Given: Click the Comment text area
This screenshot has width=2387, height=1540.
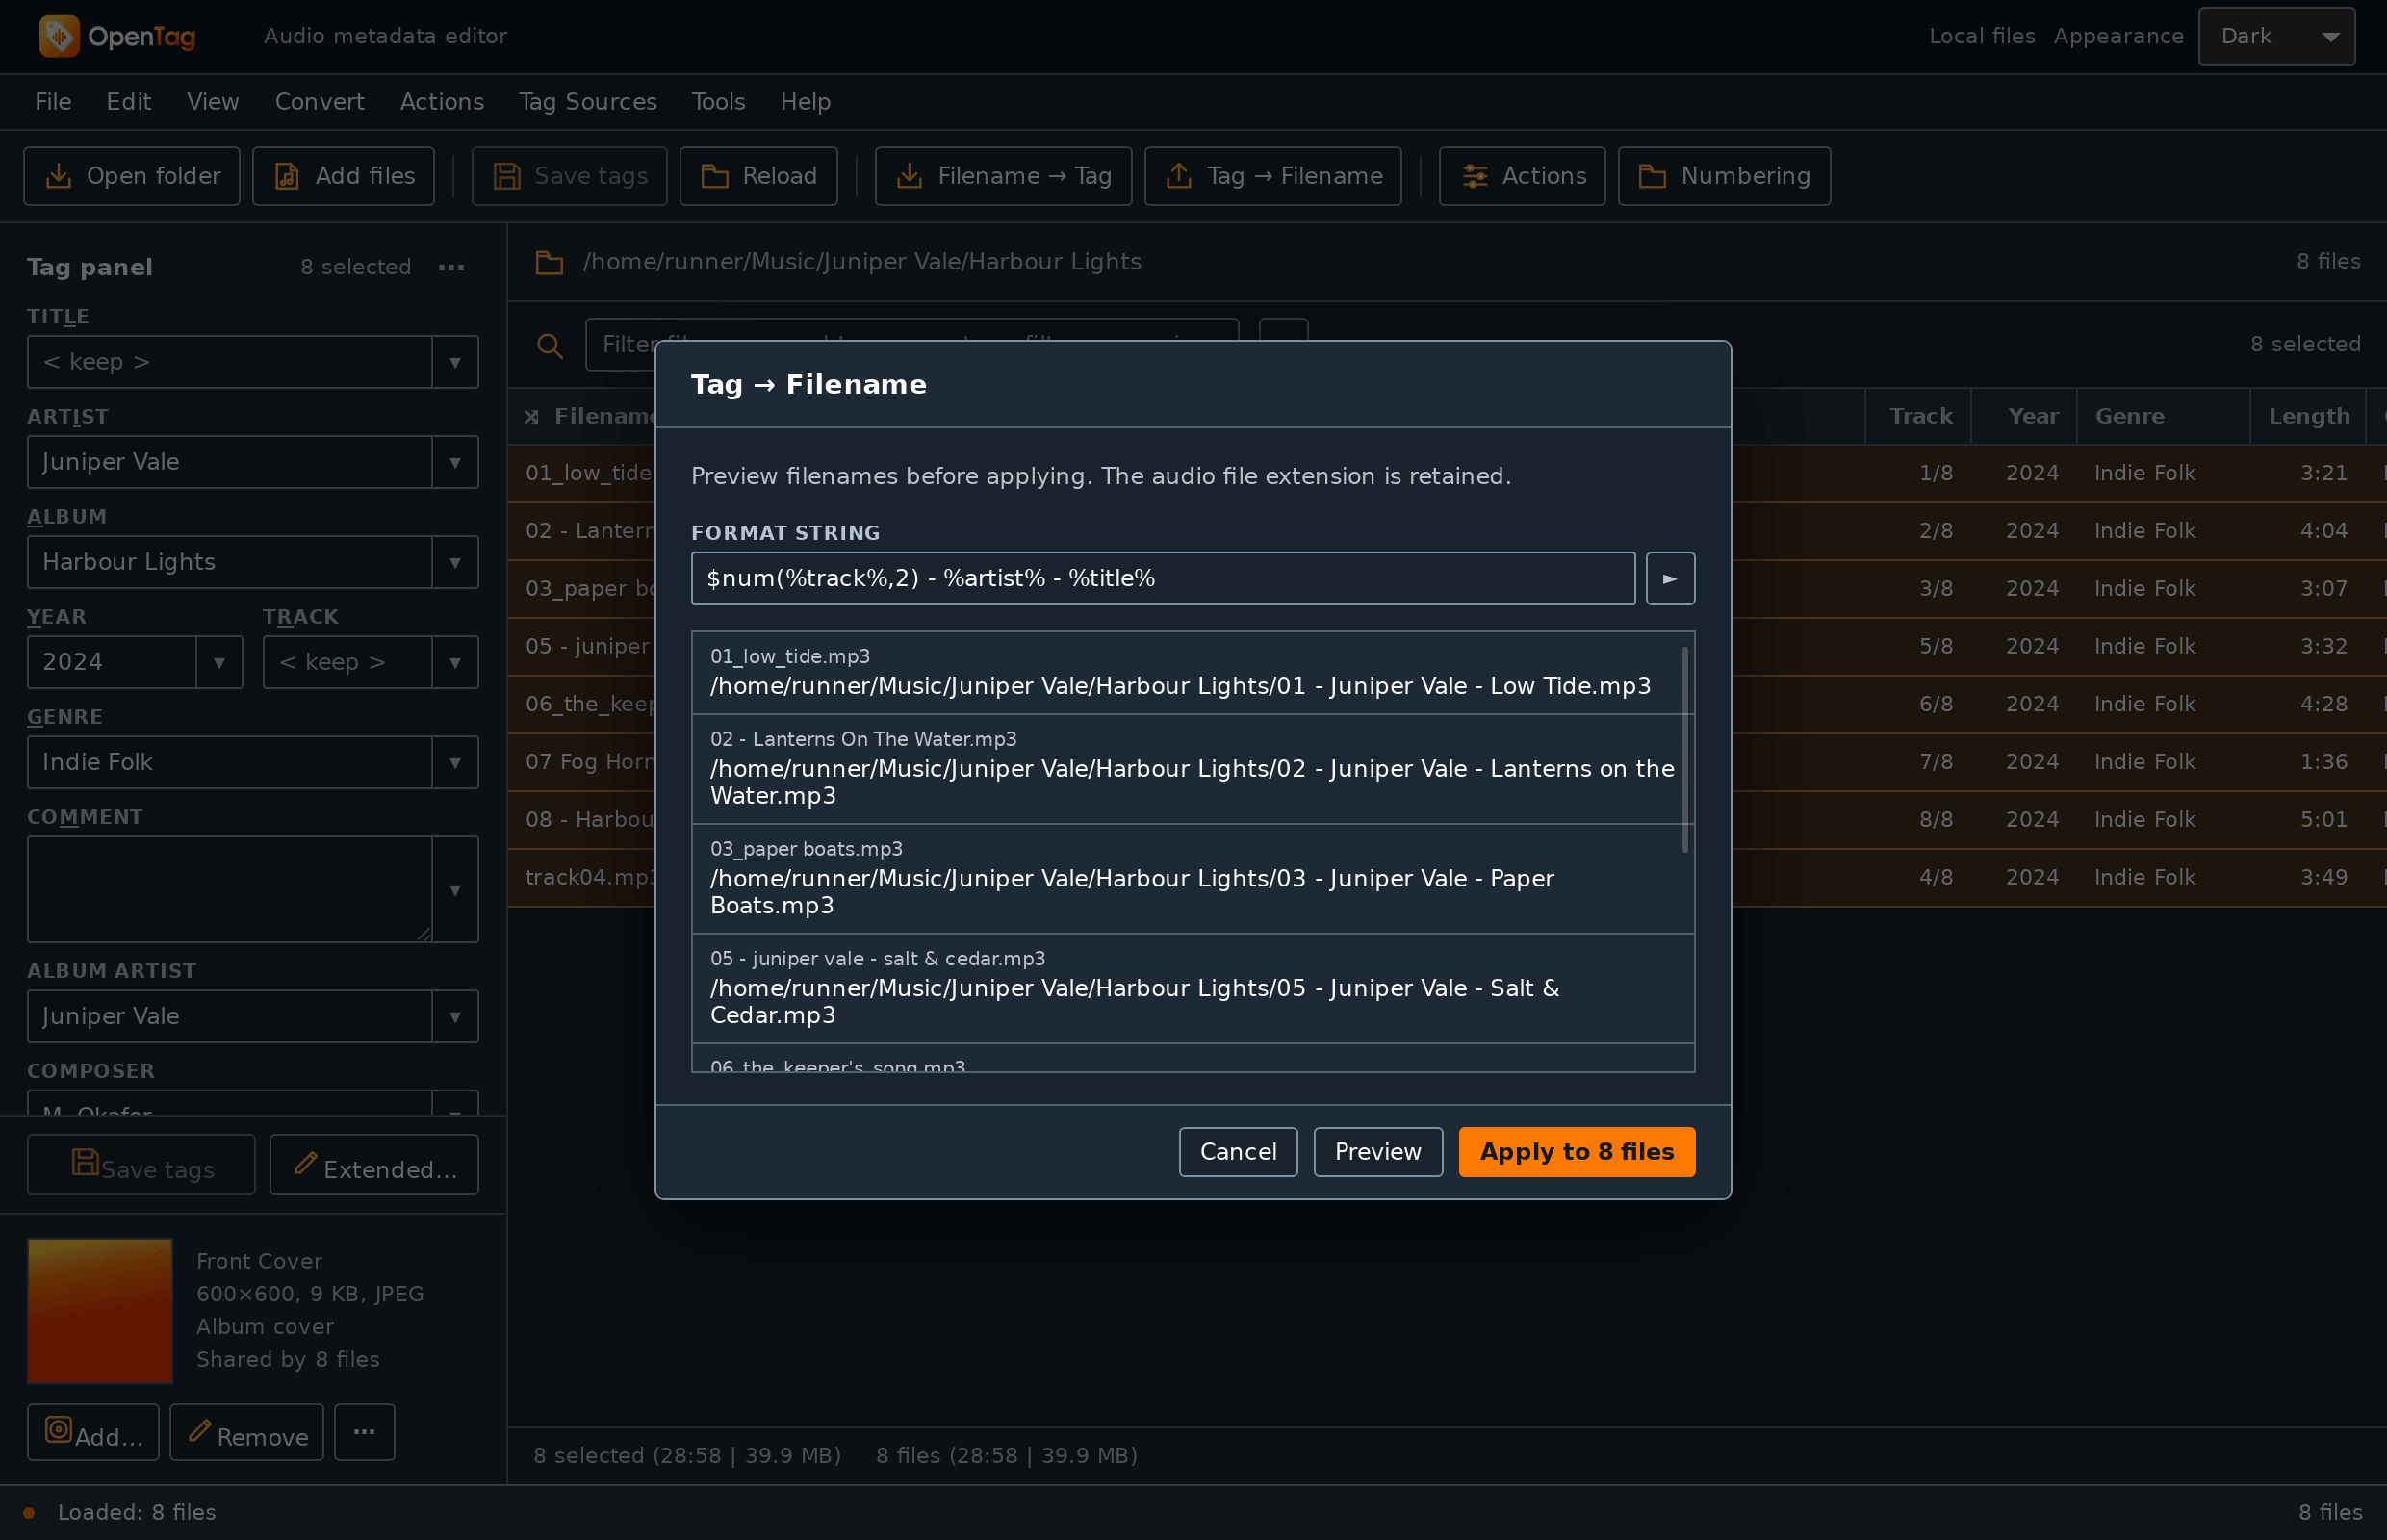Looking at the screenshot, I should tap(230, 889).
